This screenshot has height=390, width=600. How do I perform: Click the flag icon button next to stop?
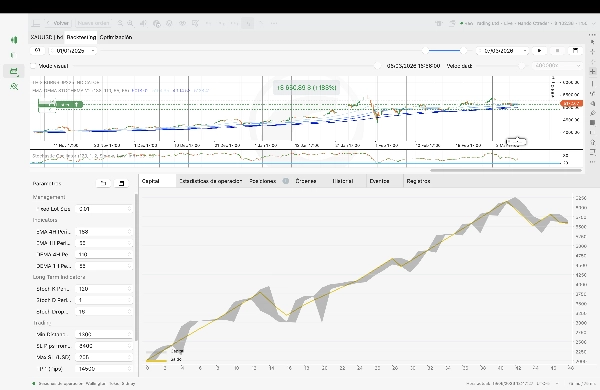[x=575, y=51]
